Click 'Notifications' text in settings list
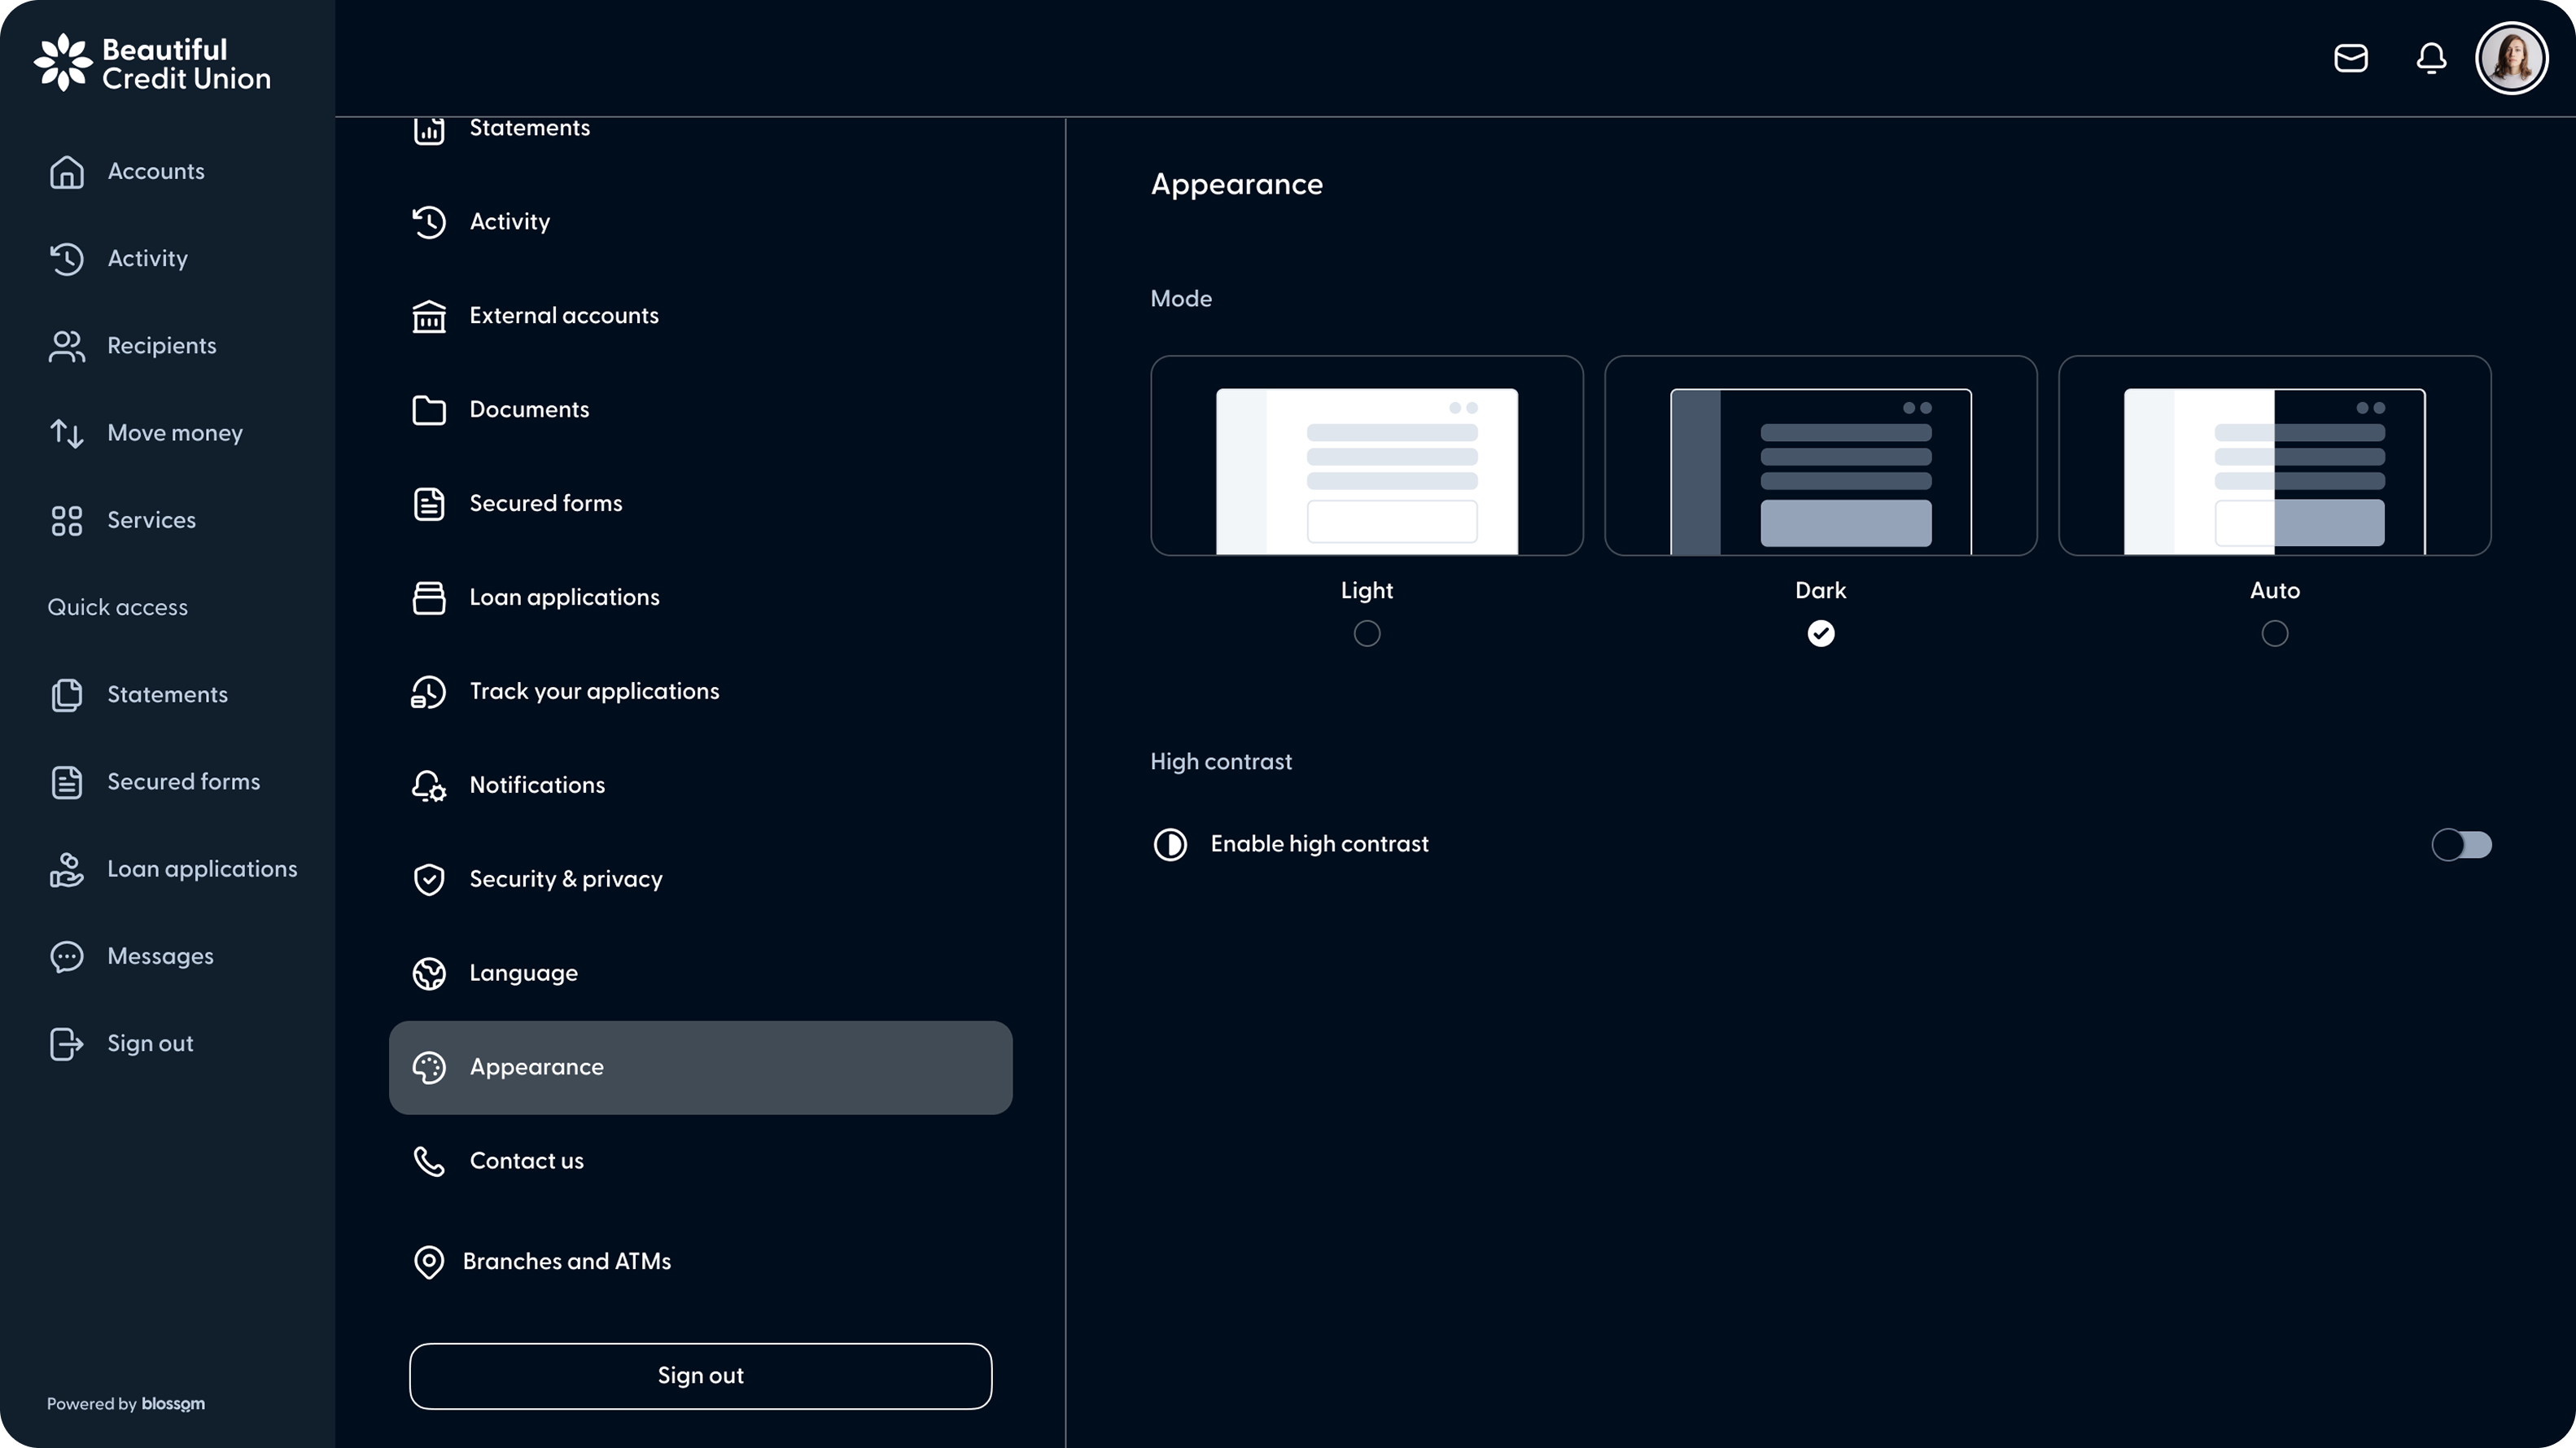The height and width of the screenshot is (1448, 2576). pyautogui.click(x=537, y=786)
